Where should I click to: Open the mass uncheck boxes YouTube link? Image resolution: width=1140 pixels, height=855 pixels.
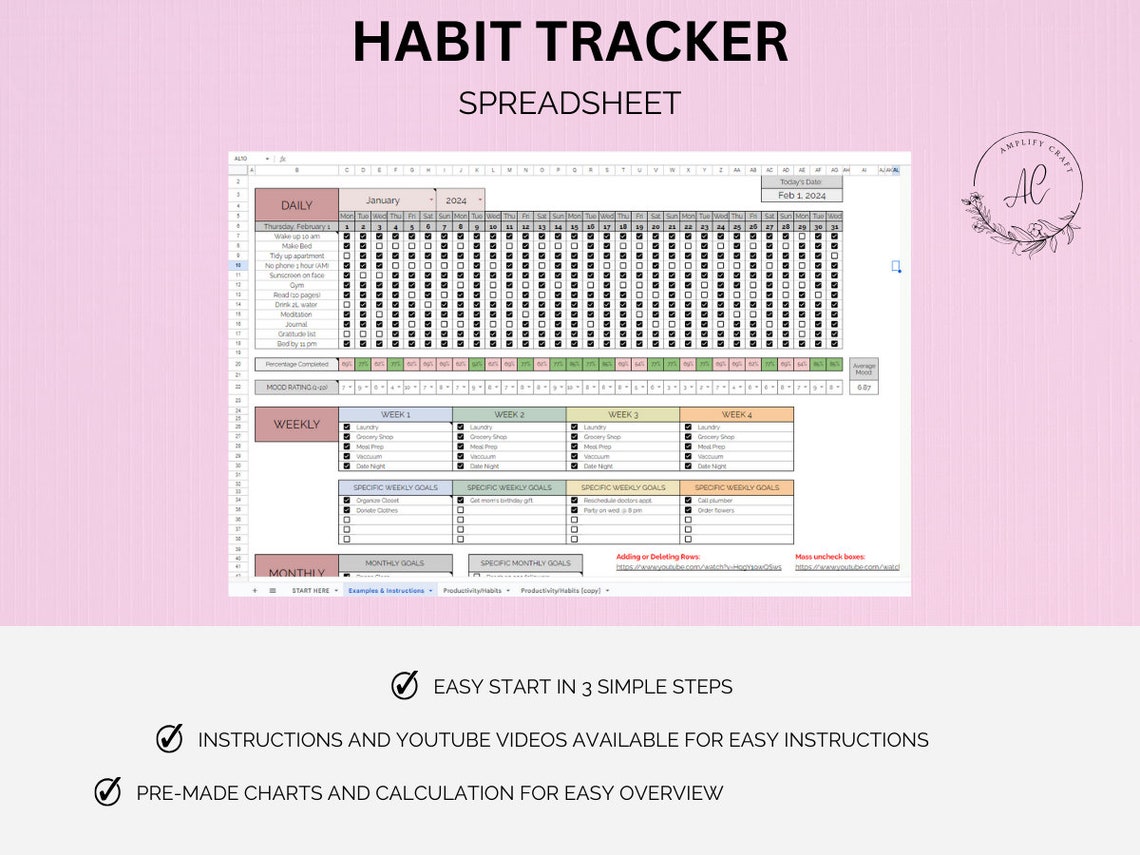click(x=850, y=565)
